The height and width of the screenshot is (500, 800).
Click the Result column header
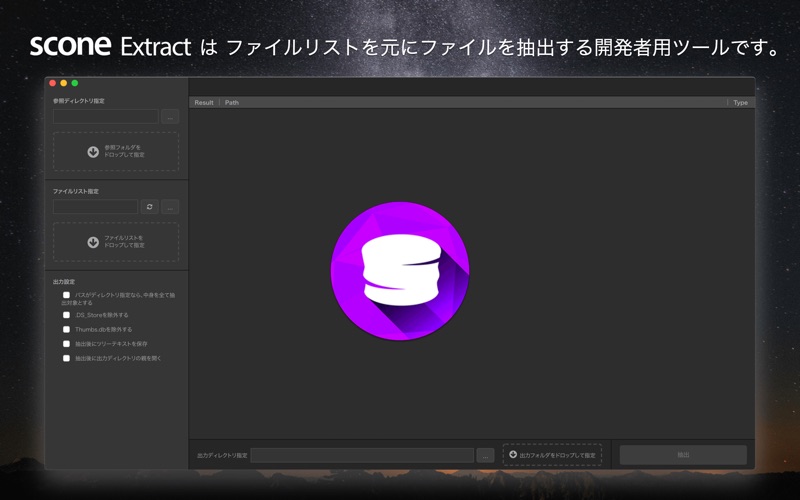click(x=204, y=103)
